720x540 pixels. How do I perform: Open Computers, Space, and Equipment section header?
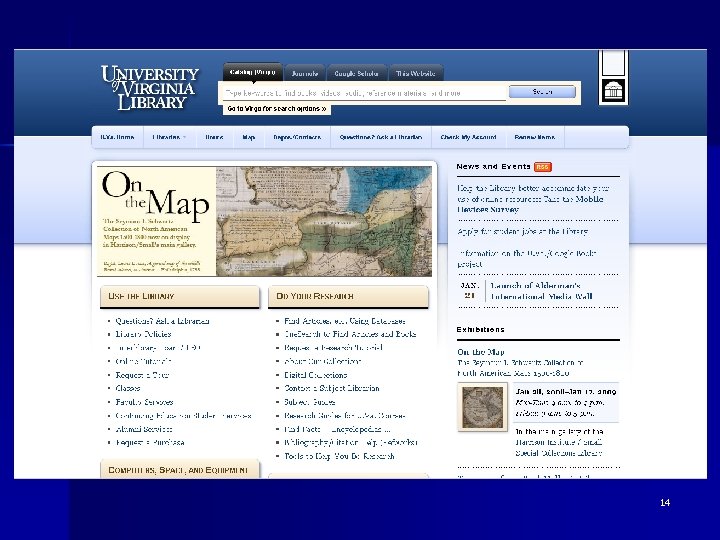pos(180,469)
